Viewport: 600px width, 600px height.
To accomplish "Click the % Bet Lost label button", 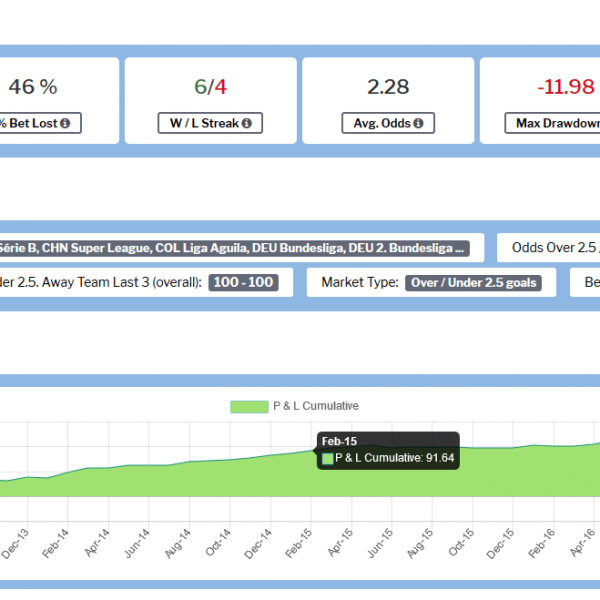I will coord(40,123).
